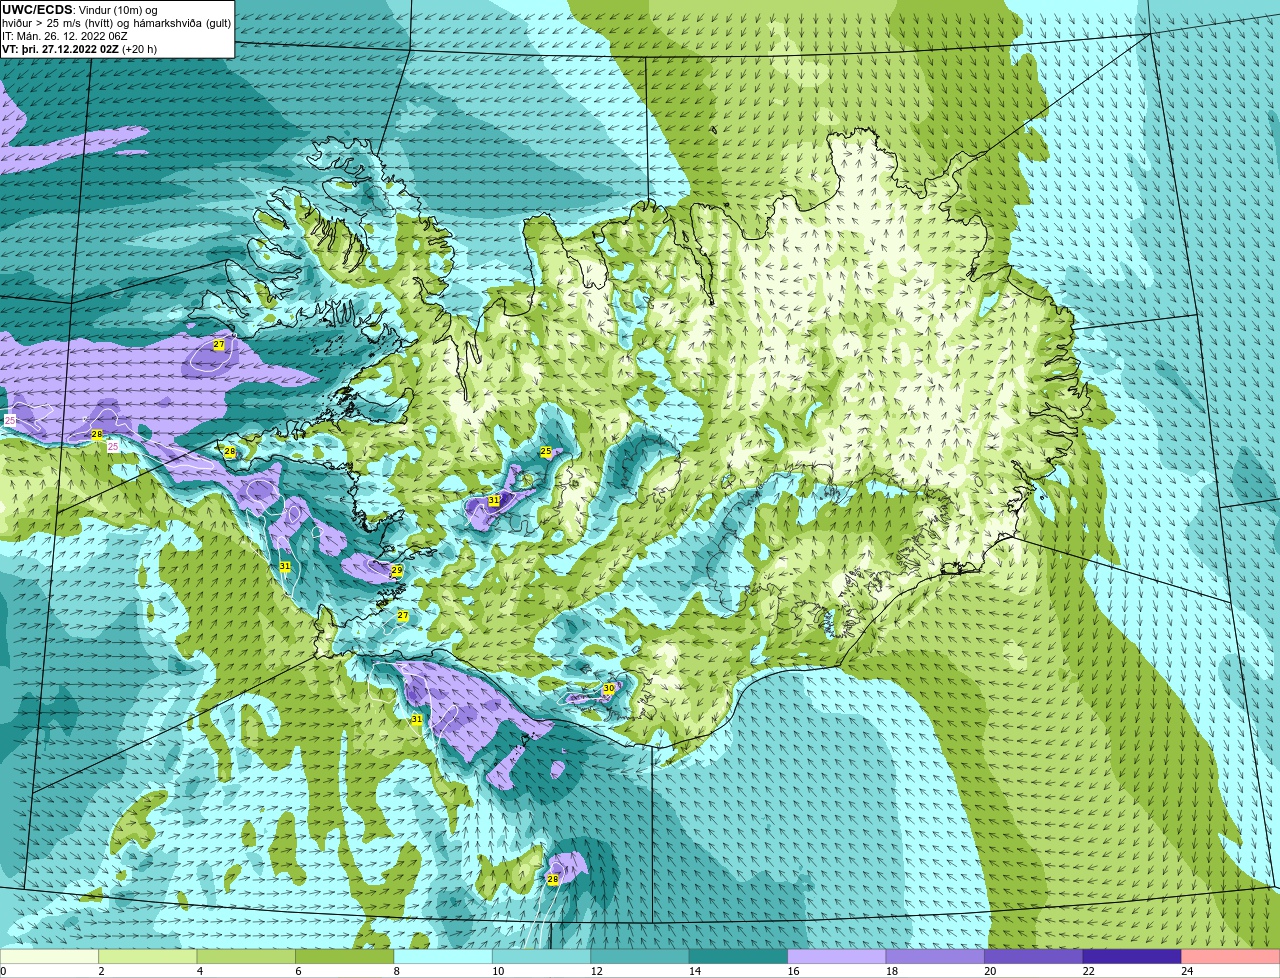Click the '8' scale label on the color bar
Viewport: 1280px width, 978px height.
point(395,970)
